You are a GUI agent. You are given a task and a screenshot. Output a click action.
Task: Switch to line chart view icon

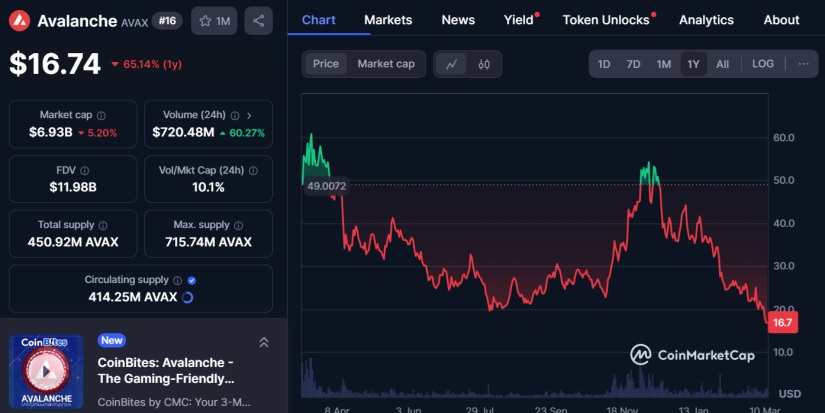point(452,64)
